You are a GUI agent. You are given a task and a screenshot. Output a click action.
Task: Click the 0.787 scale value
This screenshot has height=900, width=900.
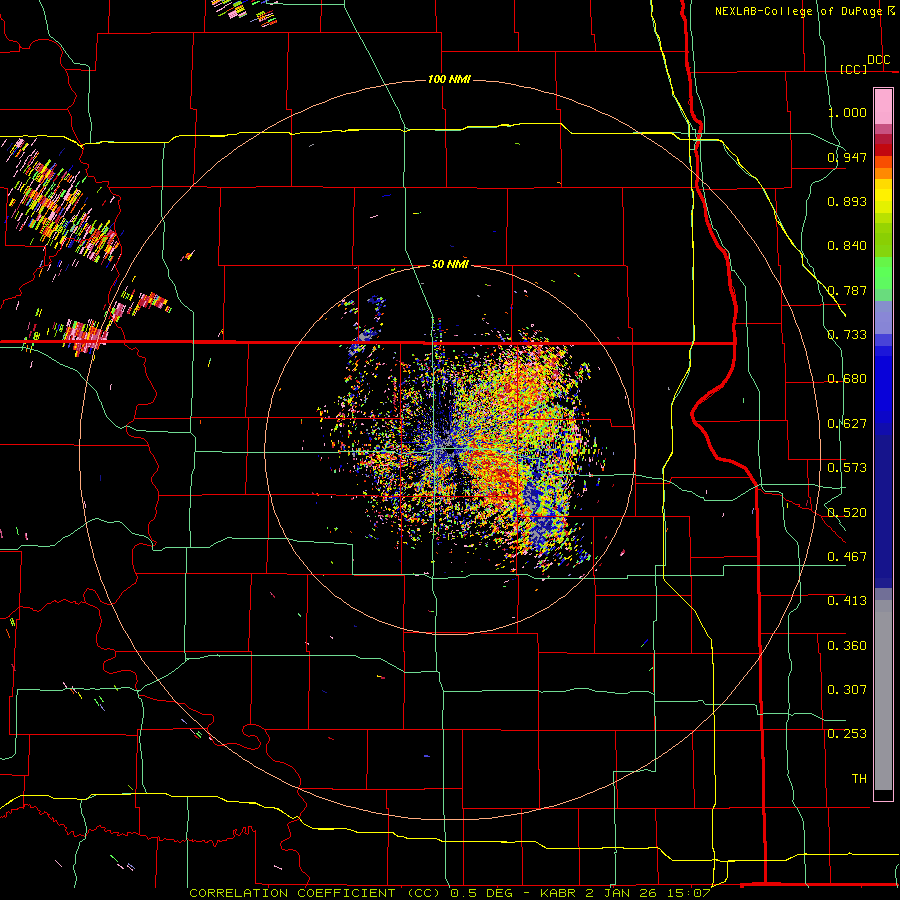(x=847, y=290)
